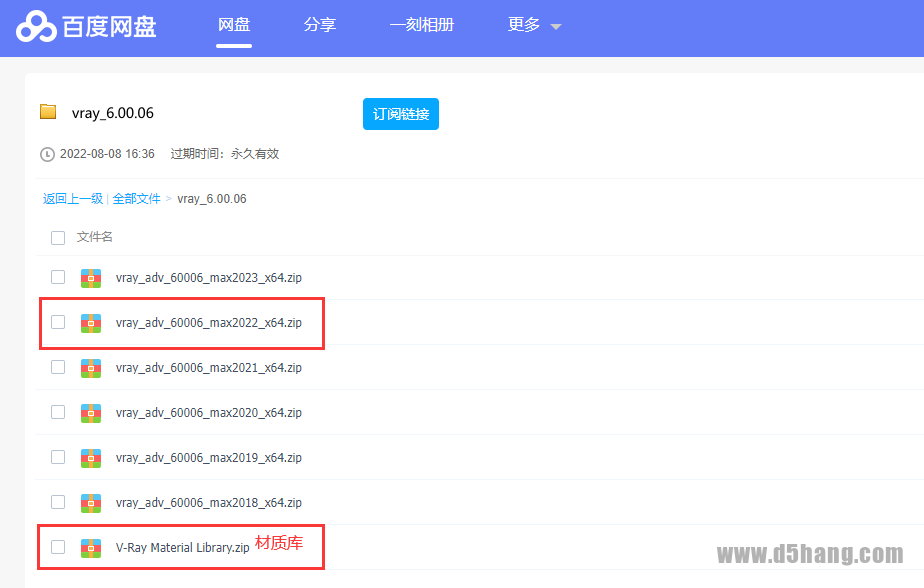Open the vray_adv_60006_max2021_x64.zip file name

tap(208, 368)
